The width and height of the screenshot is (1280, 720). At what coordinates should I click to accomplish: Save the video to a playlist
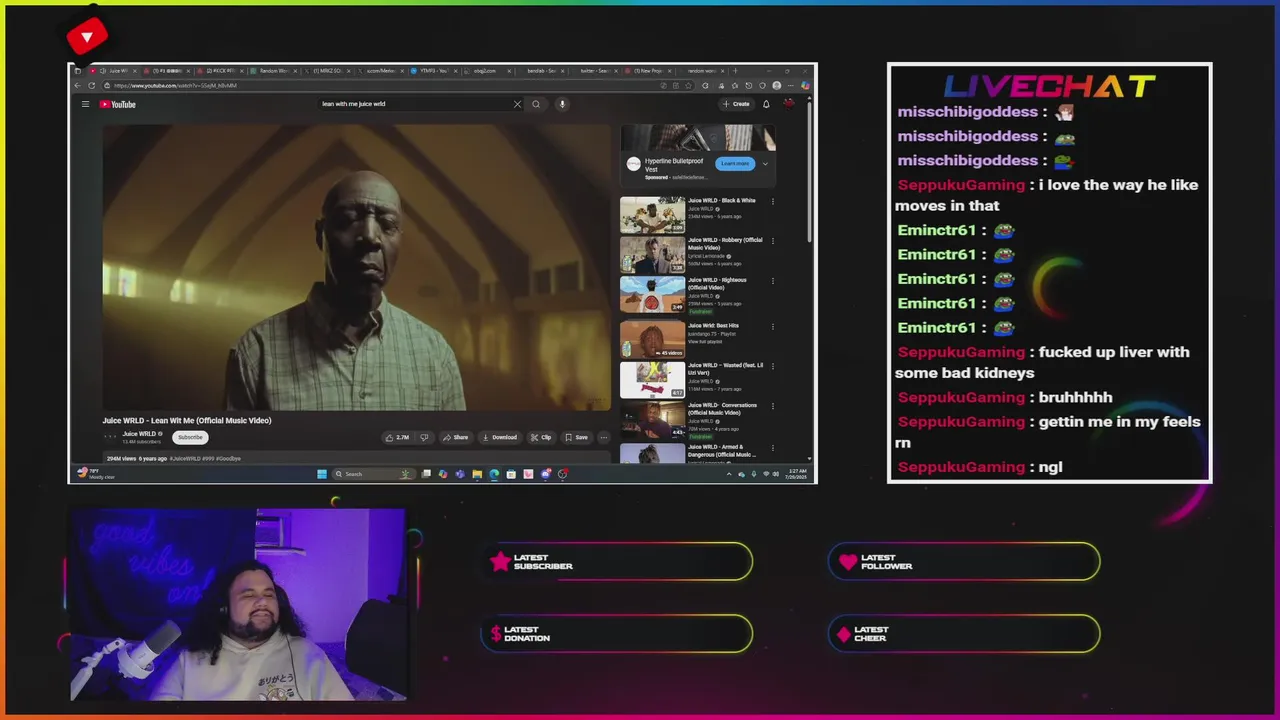click(x=576, y=437)
